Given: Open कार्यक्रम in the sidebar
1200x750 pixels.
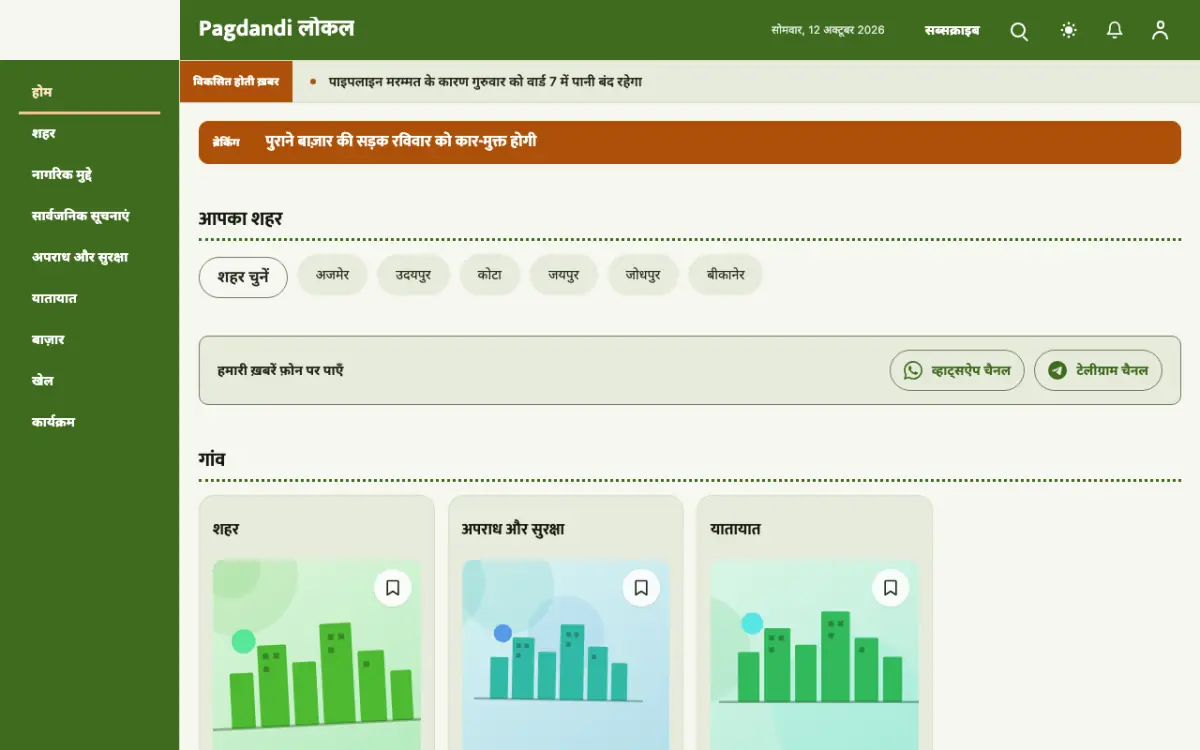Looking at the screenshot, I should 89,422.
